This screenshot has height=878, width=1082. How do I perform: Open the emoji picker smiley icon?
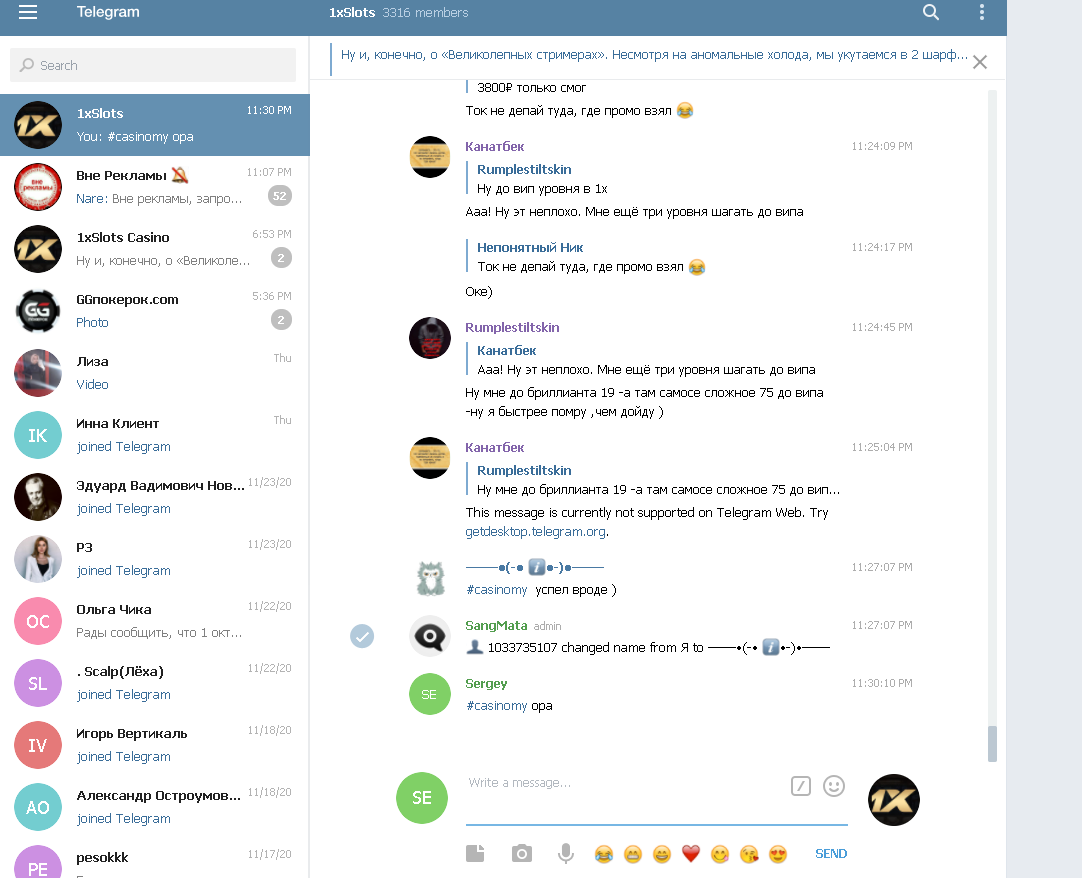(x=833, y=786)
